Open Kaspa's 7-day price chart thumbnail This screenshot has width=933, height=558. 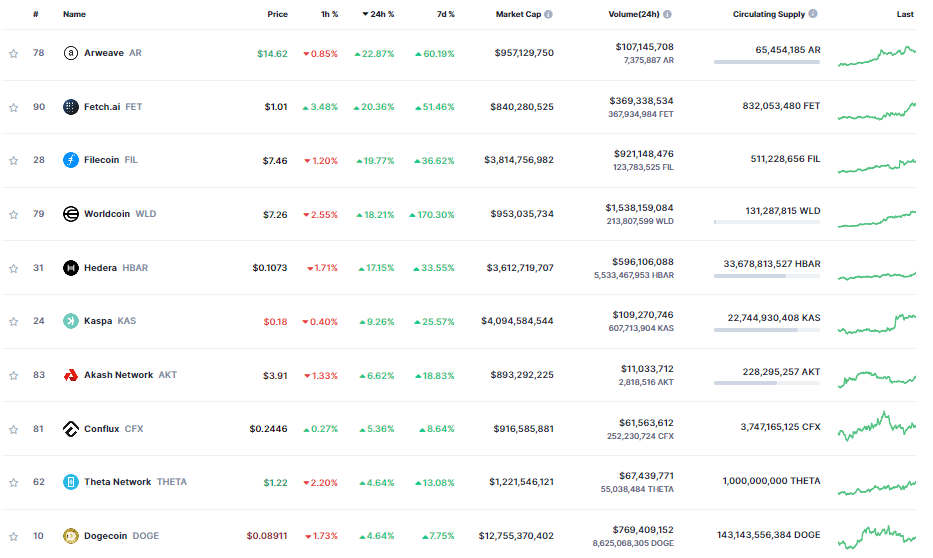877,322
